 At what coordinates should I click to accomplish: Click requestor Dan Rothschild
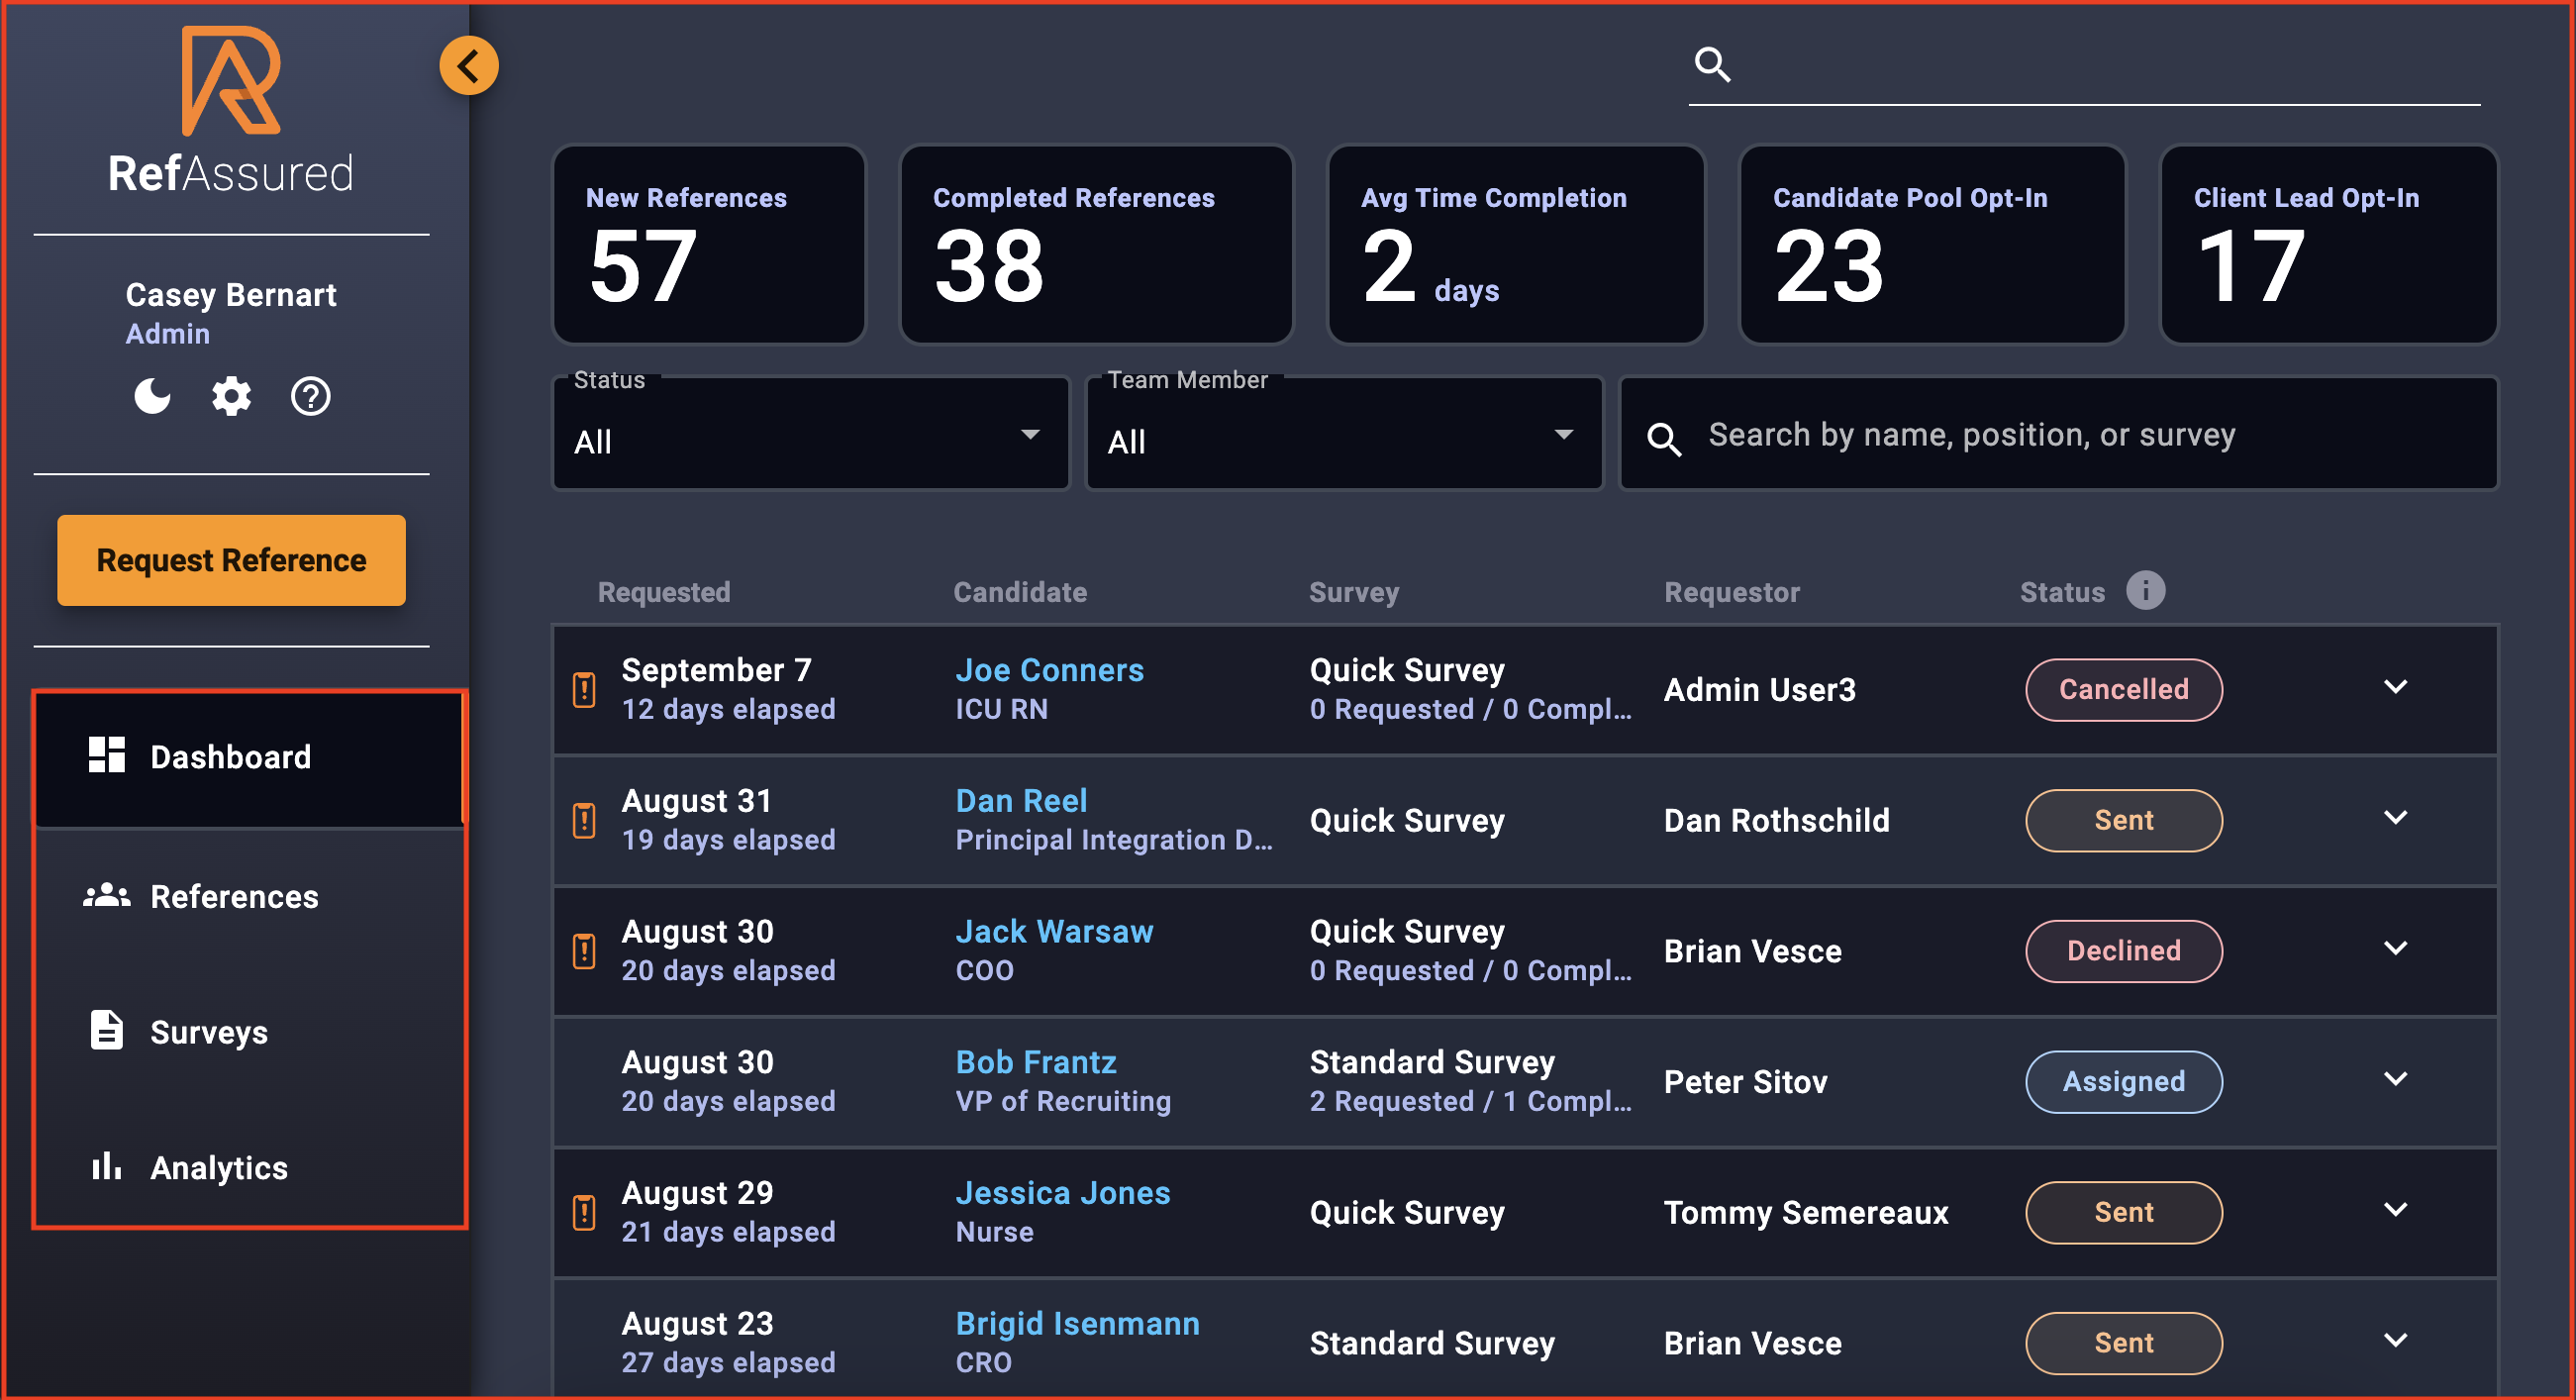coord(1776,821)
